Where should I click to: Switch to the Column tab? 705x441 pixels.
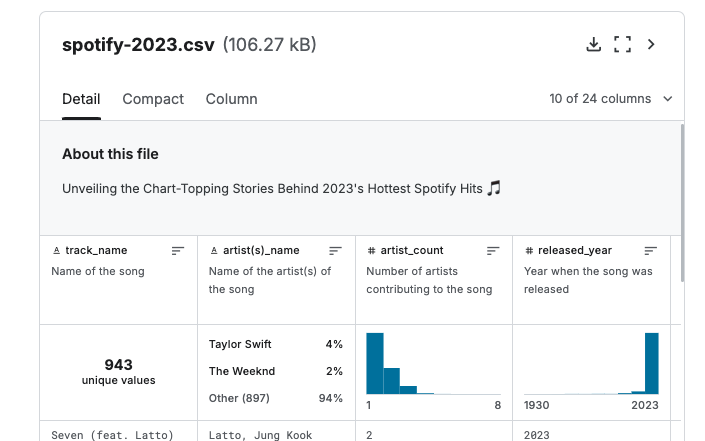[x=232, y=99]
